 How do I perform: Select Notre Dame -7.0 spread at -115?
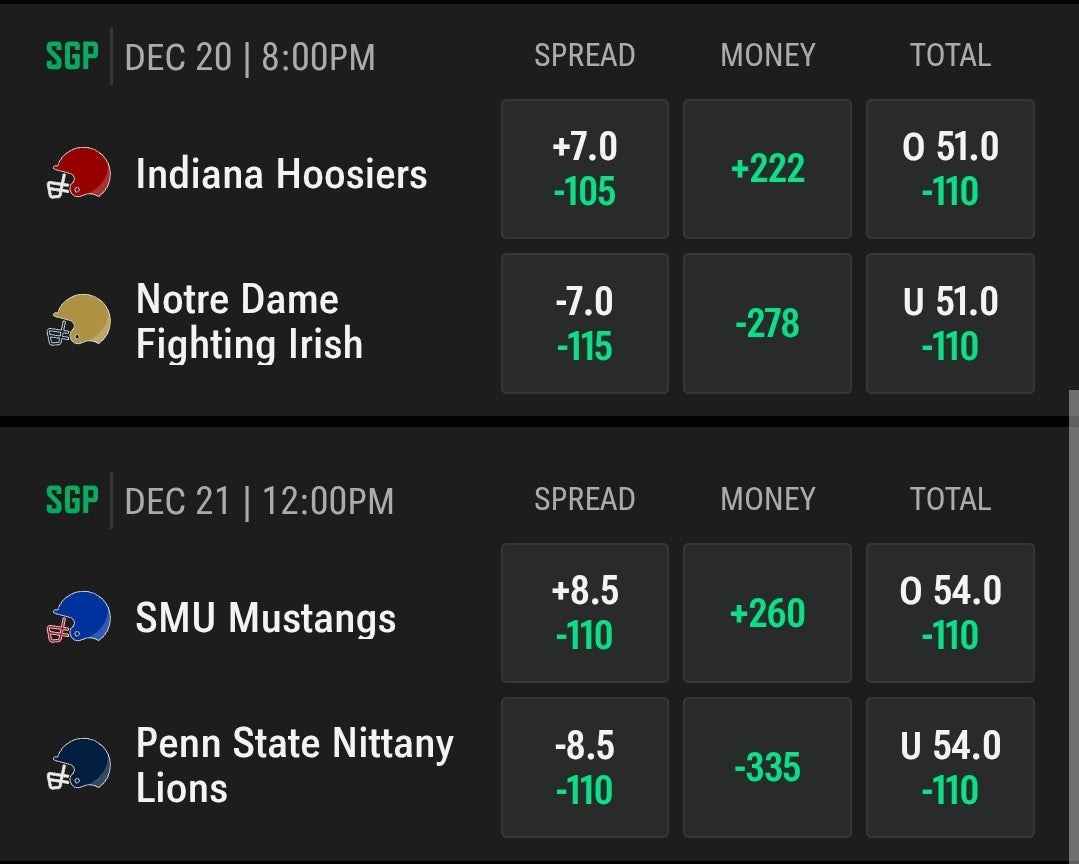point(585,323)
